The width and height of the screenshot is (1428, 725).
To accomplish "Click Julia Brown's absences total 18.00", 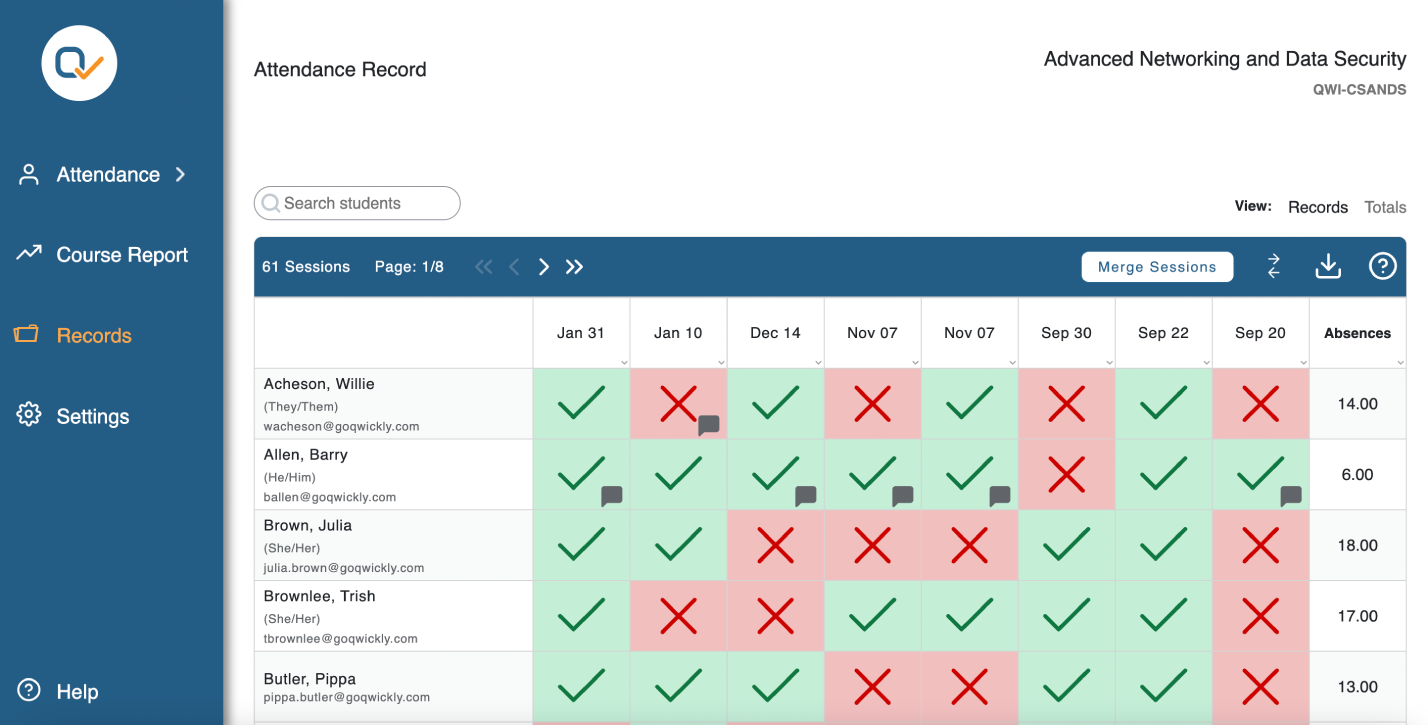I will [x=1357, y=545].
